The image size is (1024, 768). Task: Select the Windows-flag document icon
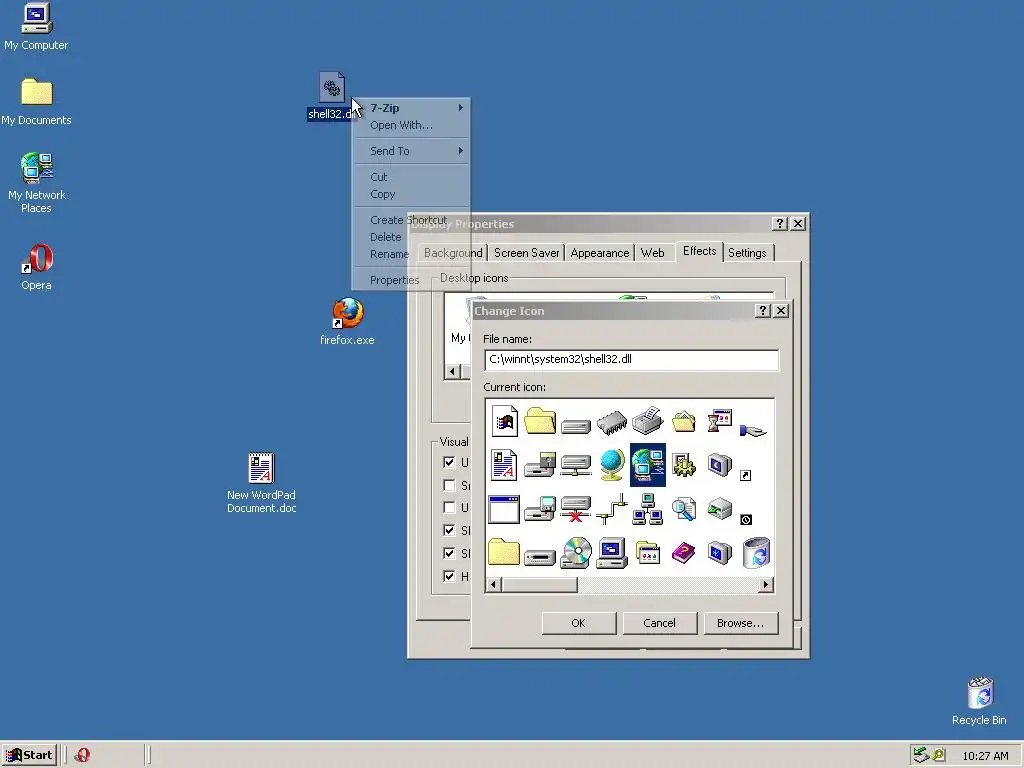(x=504, y=421)
